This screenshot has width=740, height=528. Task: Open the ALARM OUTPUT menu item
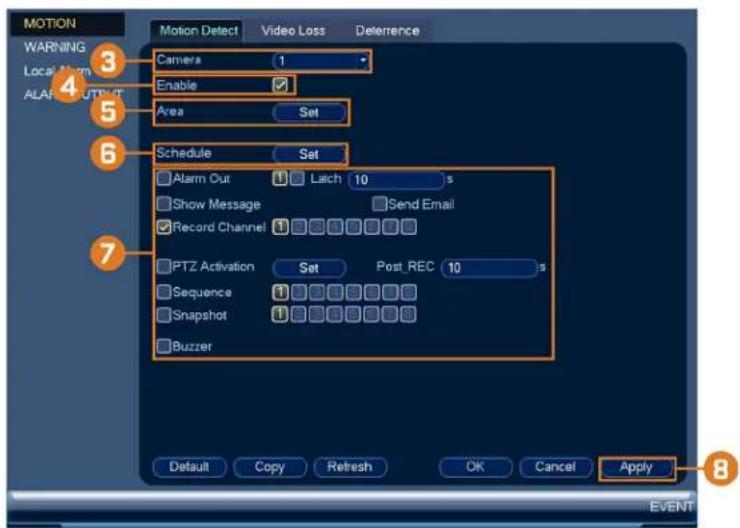(x=73, y=94)
